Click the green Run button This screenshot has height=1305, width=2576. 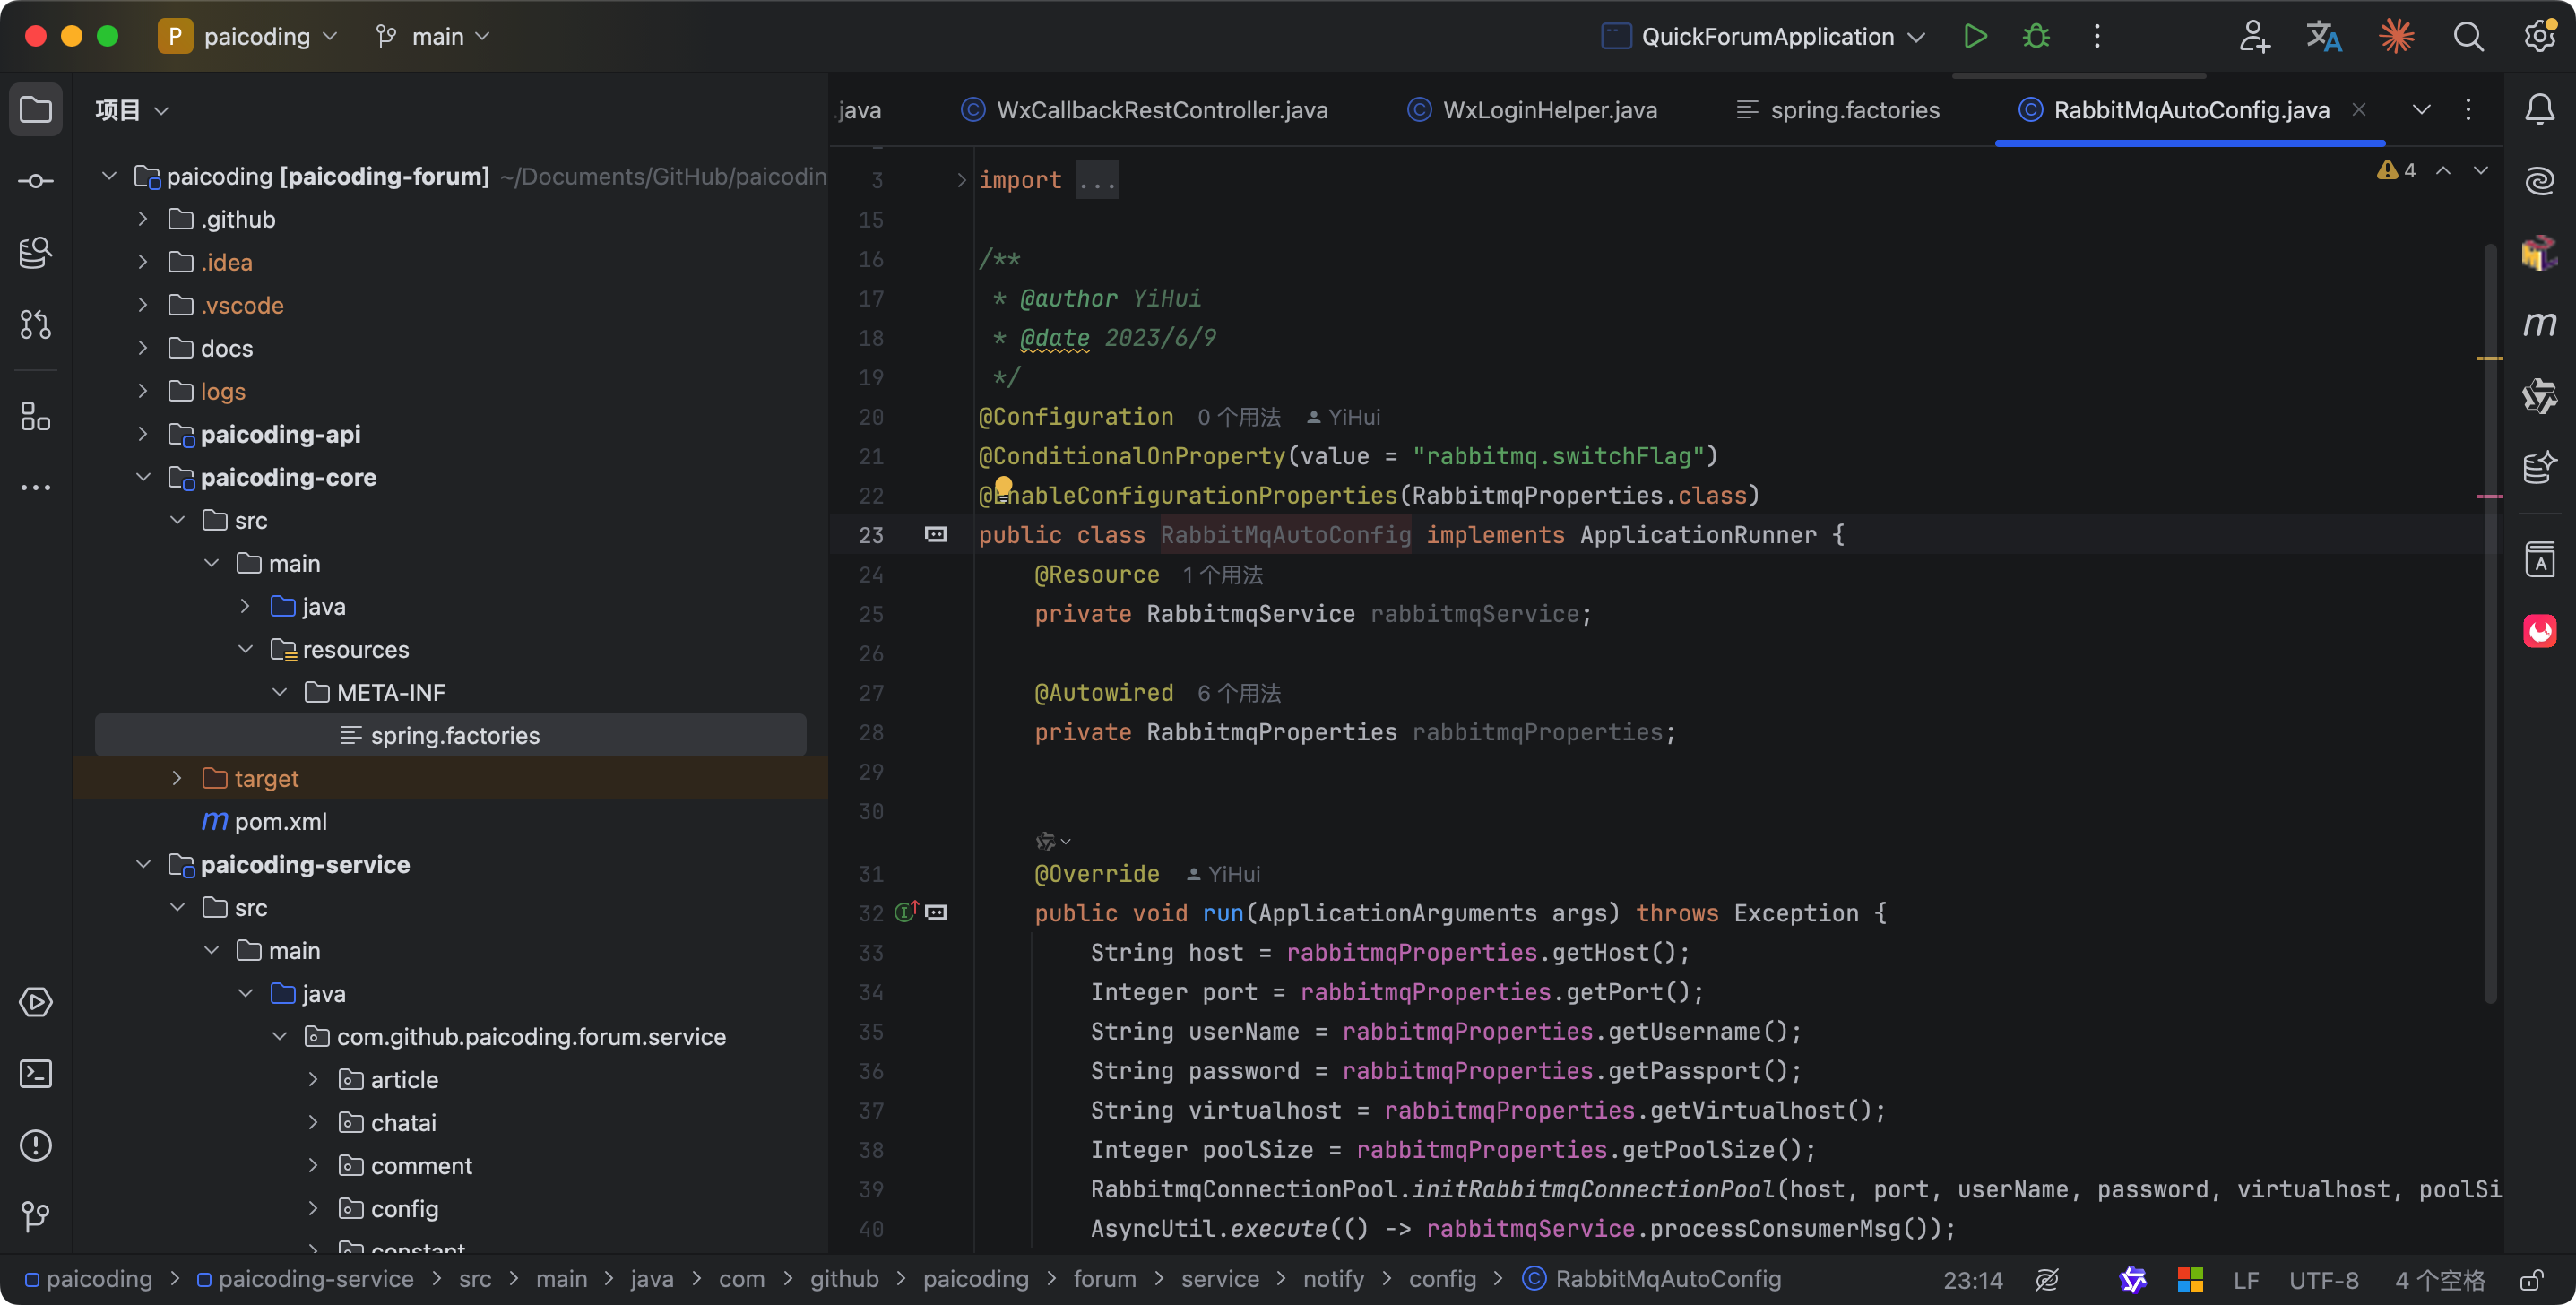point(1974,37)
